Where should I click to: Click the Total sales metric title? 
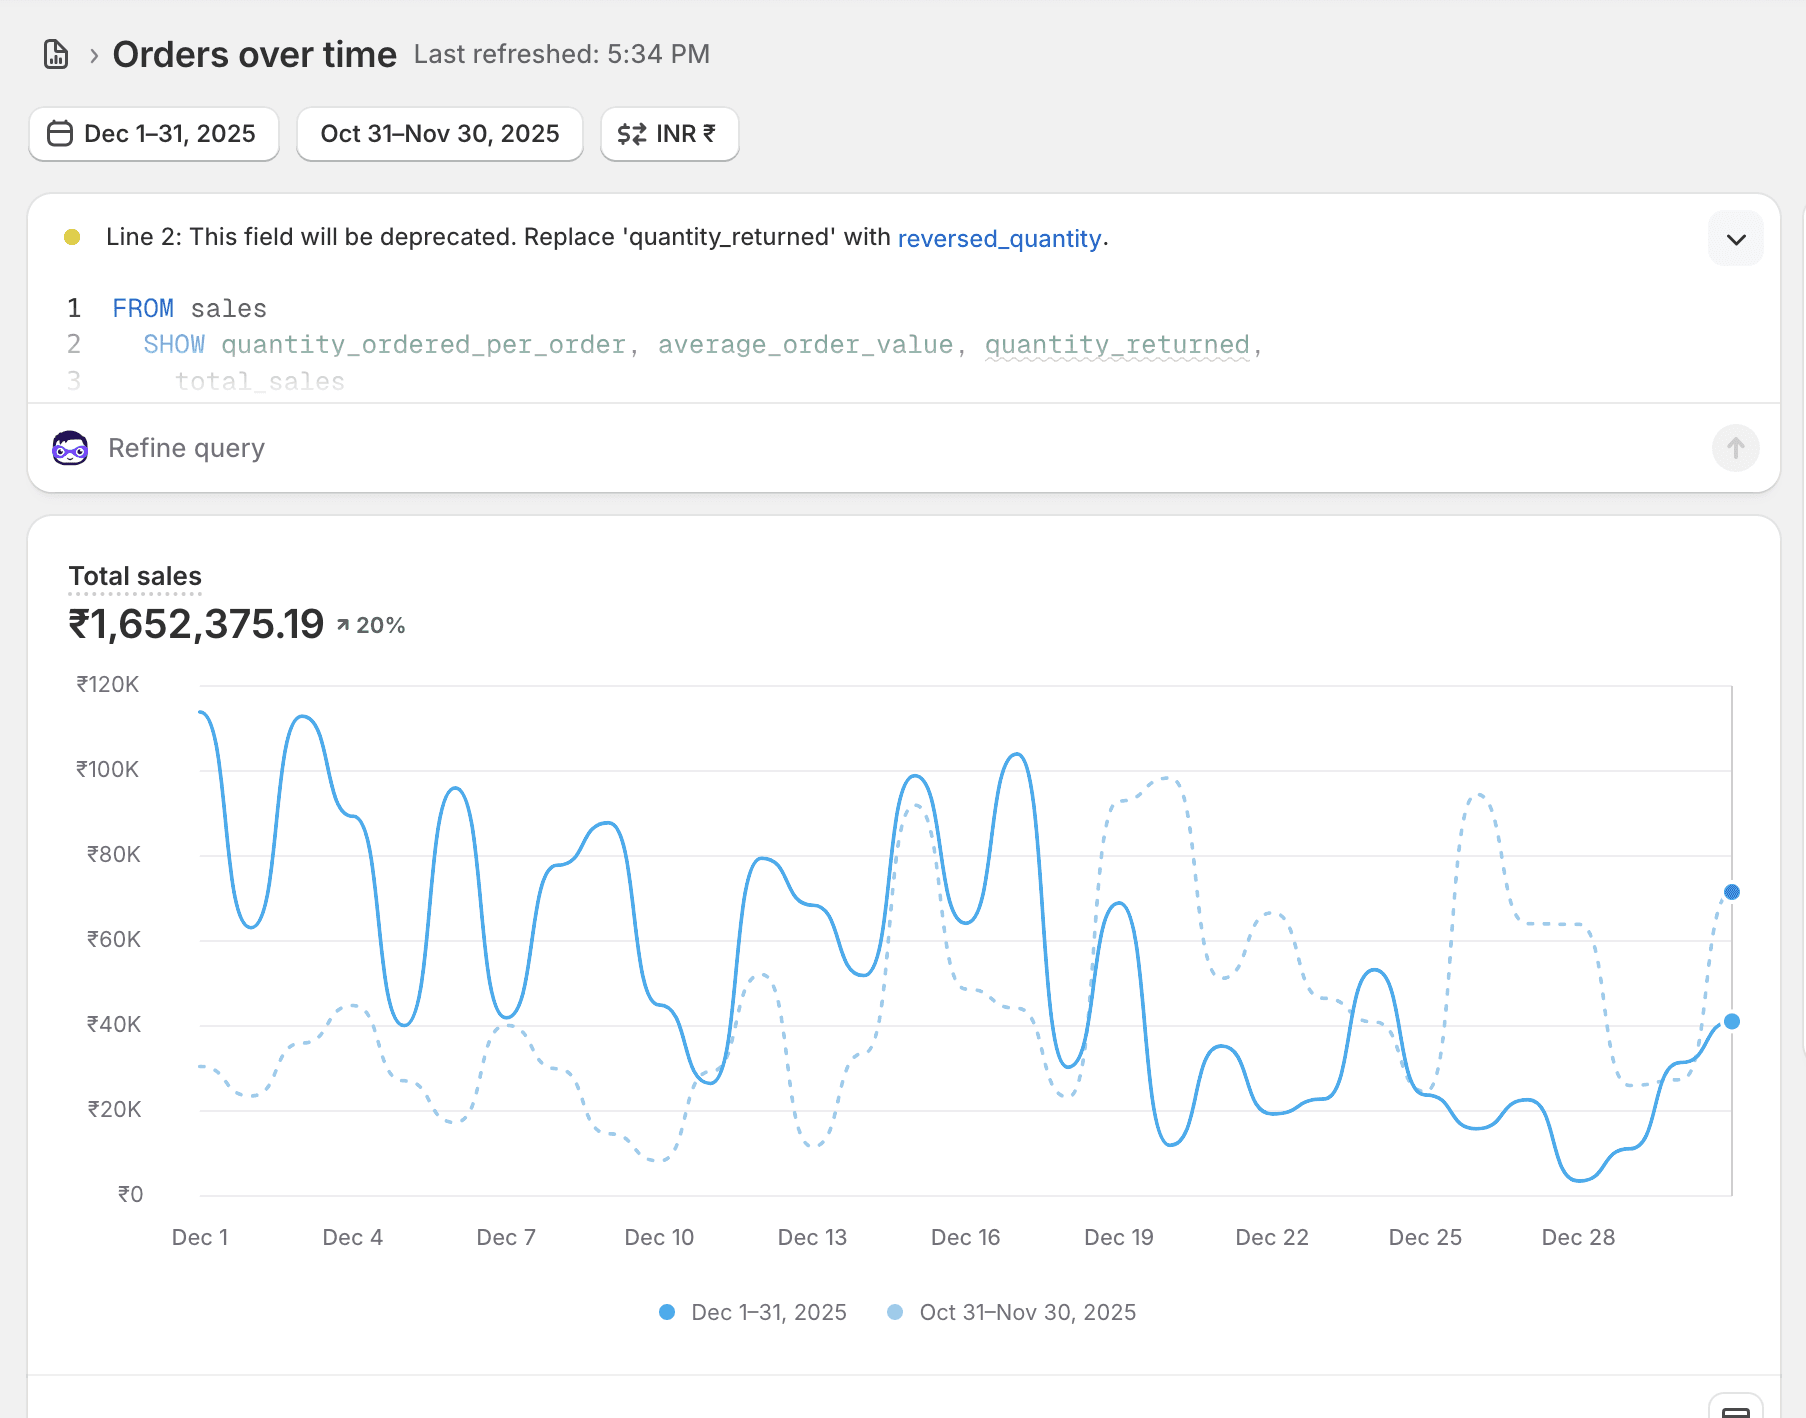point(135,576)
